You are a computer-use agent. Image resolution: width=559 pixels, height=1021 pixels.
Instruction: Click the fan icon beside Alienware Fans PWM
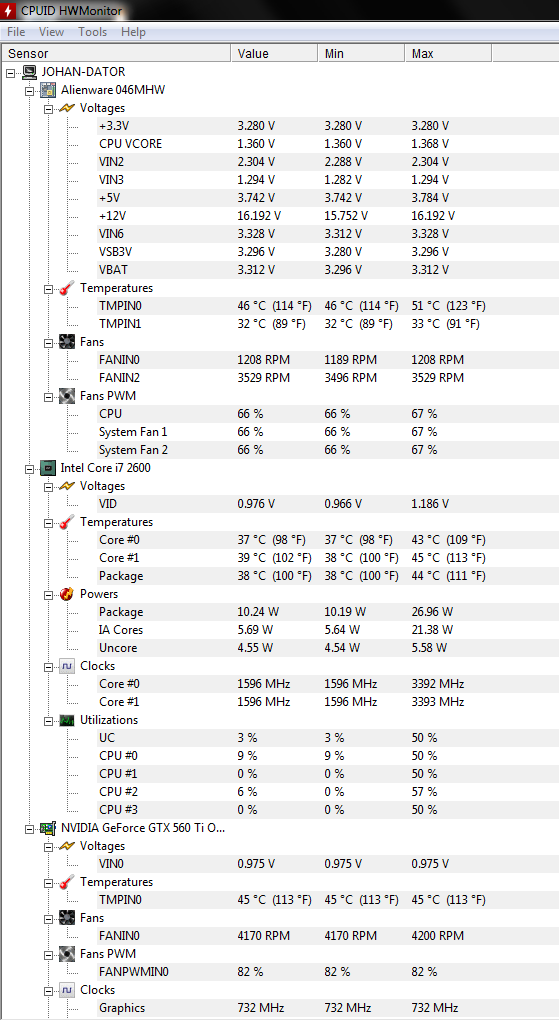click(67, 396)
